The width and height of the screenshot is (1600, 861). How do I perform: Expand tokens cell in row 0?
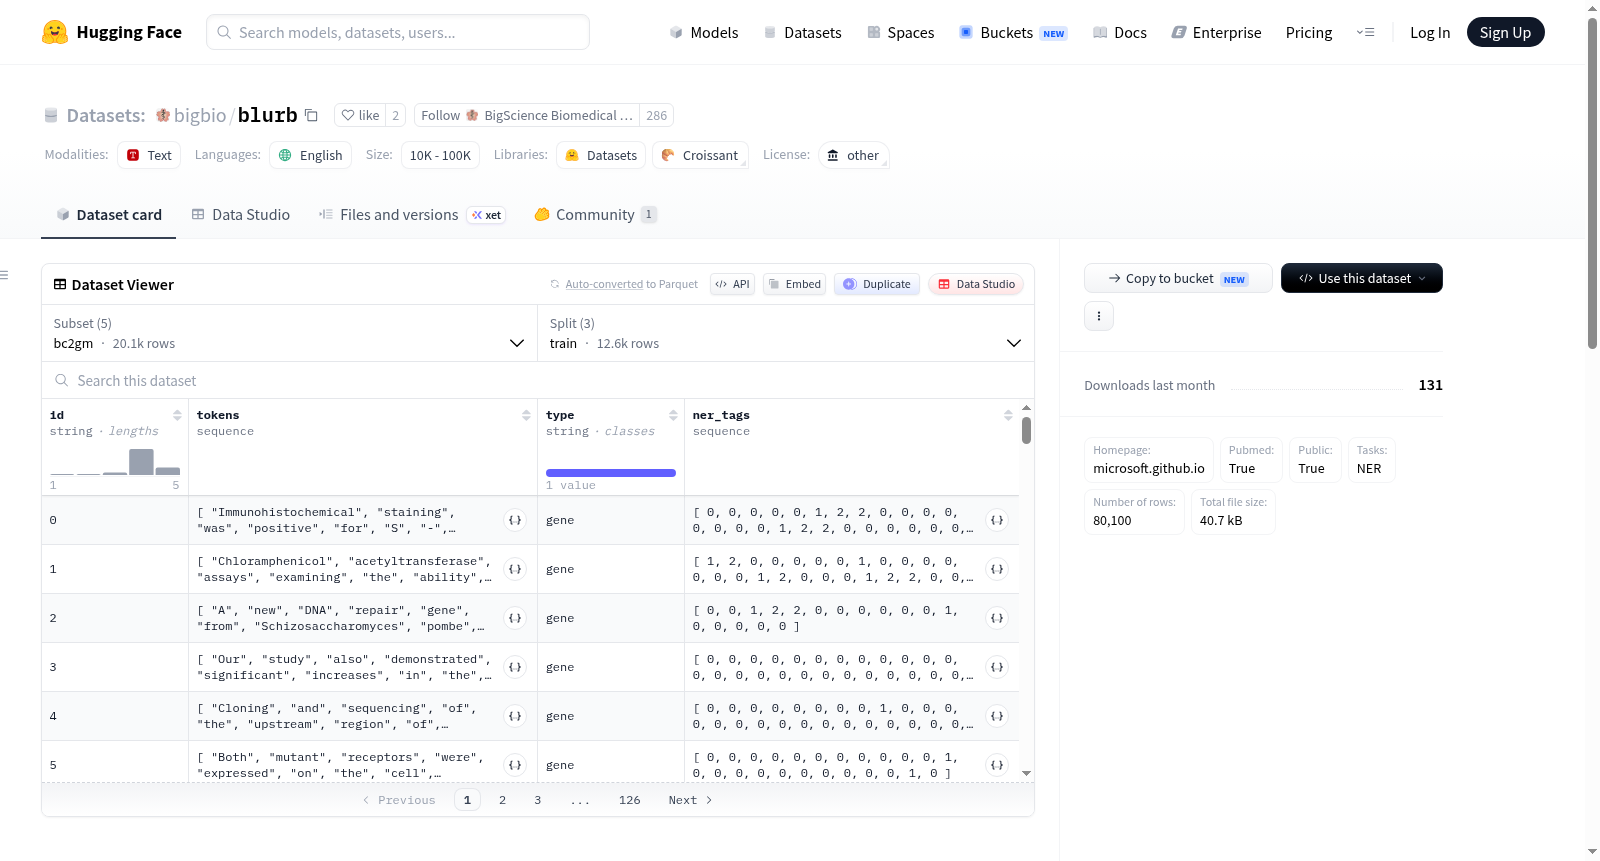[x=515, y=520]
